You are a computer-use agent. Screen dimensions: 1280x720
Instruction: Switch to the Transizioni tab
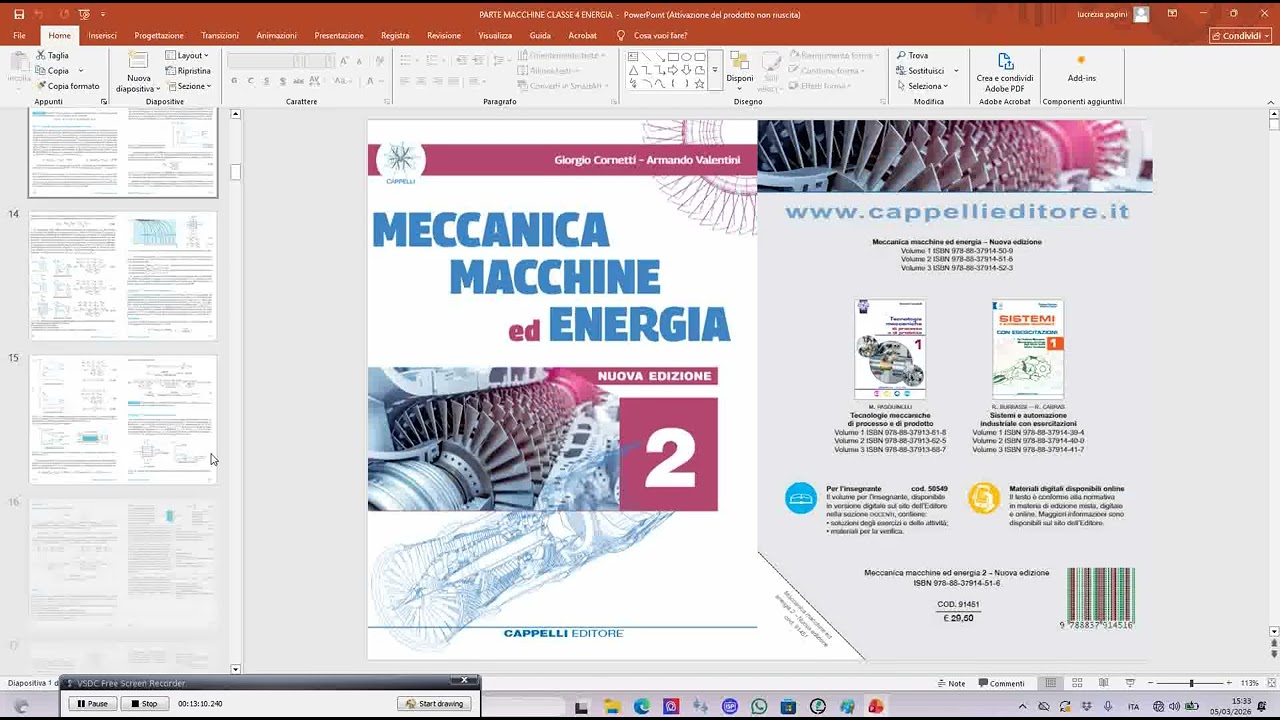tap(220, 35)
